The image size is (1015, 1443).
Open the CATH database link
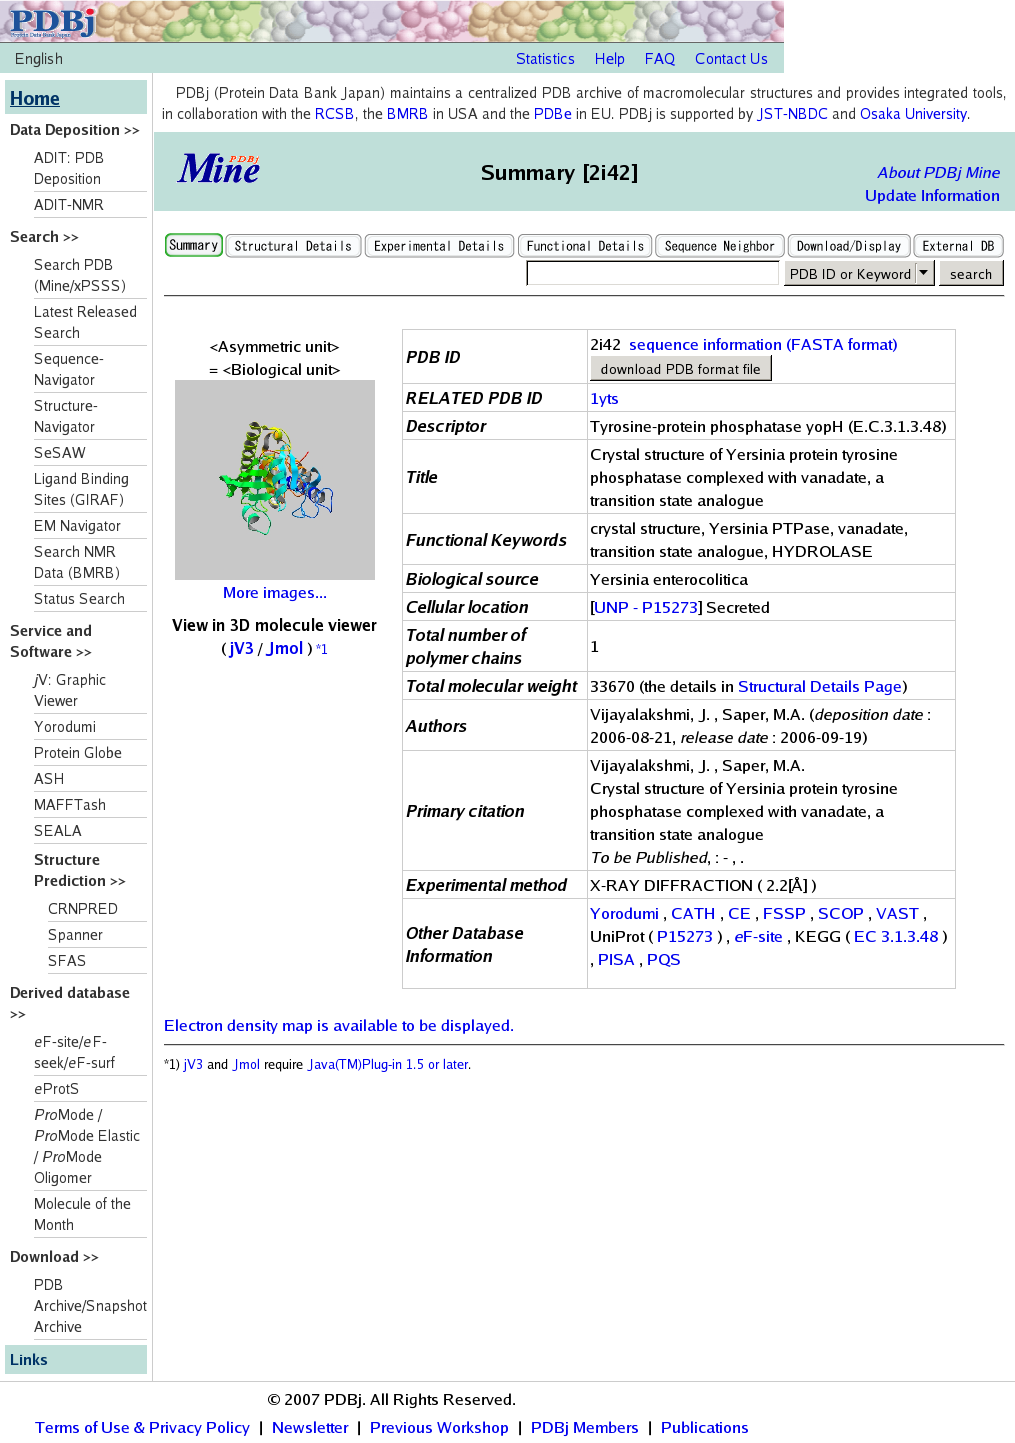(x=693, y=913)
